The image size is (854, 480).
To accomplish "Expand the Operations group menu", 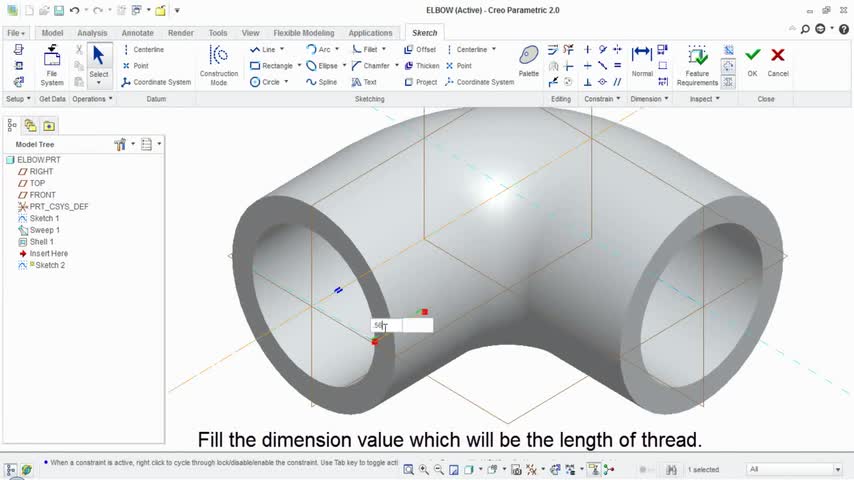I will point(92,99).
